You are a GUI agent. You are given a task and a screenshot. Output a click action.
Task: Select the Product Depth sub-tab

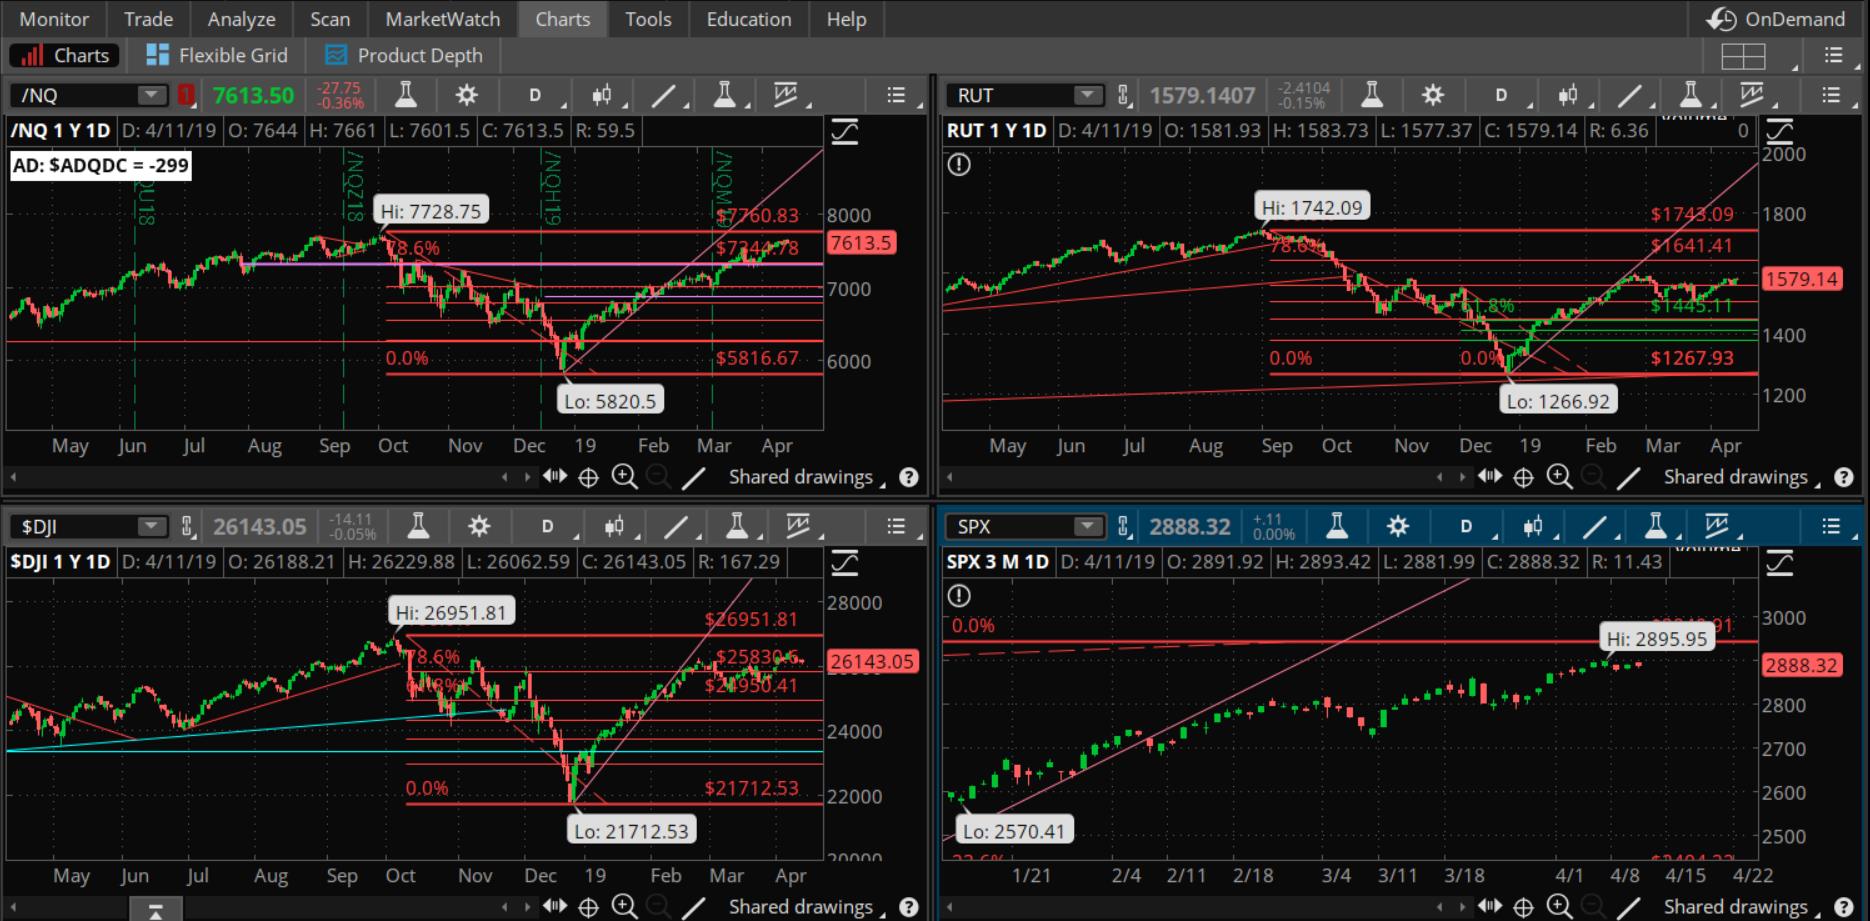click(x=404, y=55)
